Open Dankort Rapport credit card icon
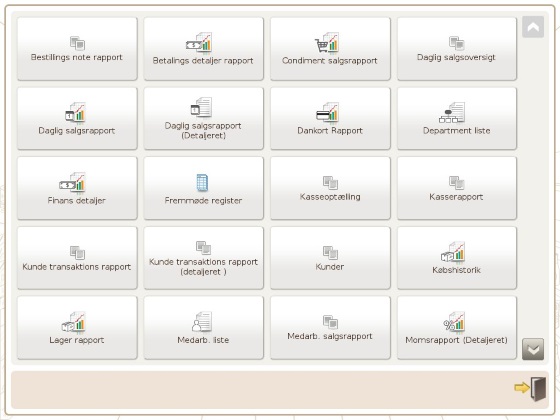 pyautogui.click(x=328, y=112)
